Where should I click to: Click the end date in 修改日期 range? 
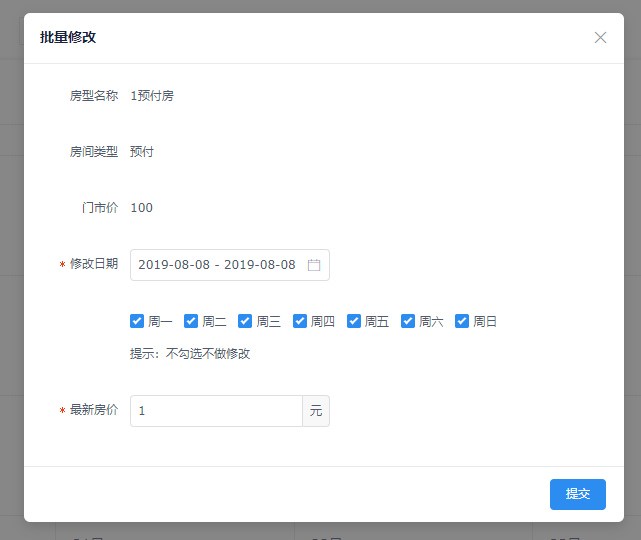point(259,265)
